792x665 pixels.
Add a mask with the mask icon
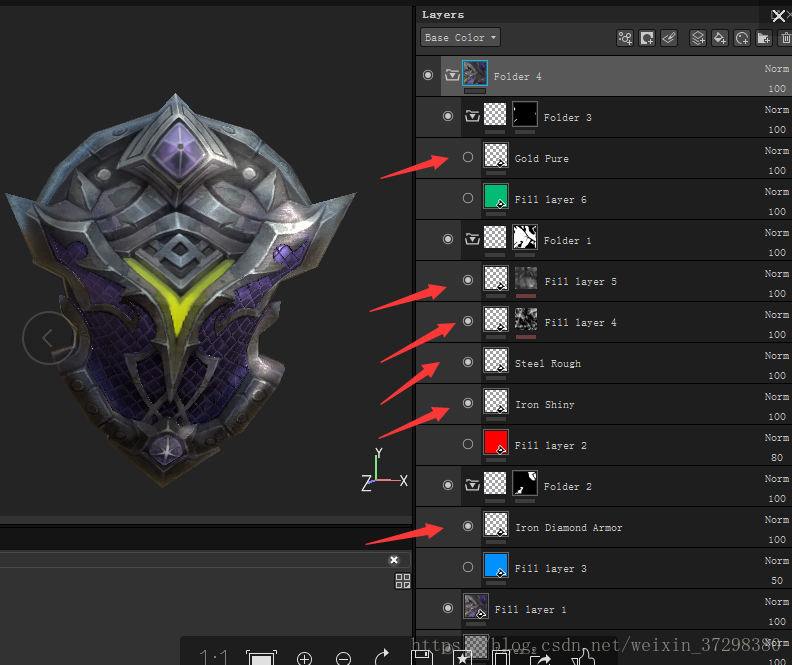[647, 38]
